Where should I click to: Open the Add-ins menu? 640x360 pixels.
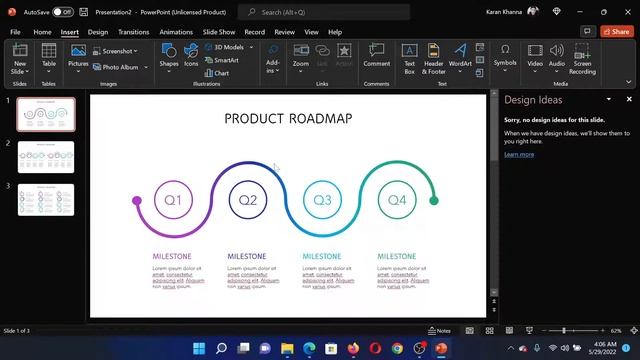point(273,59)
